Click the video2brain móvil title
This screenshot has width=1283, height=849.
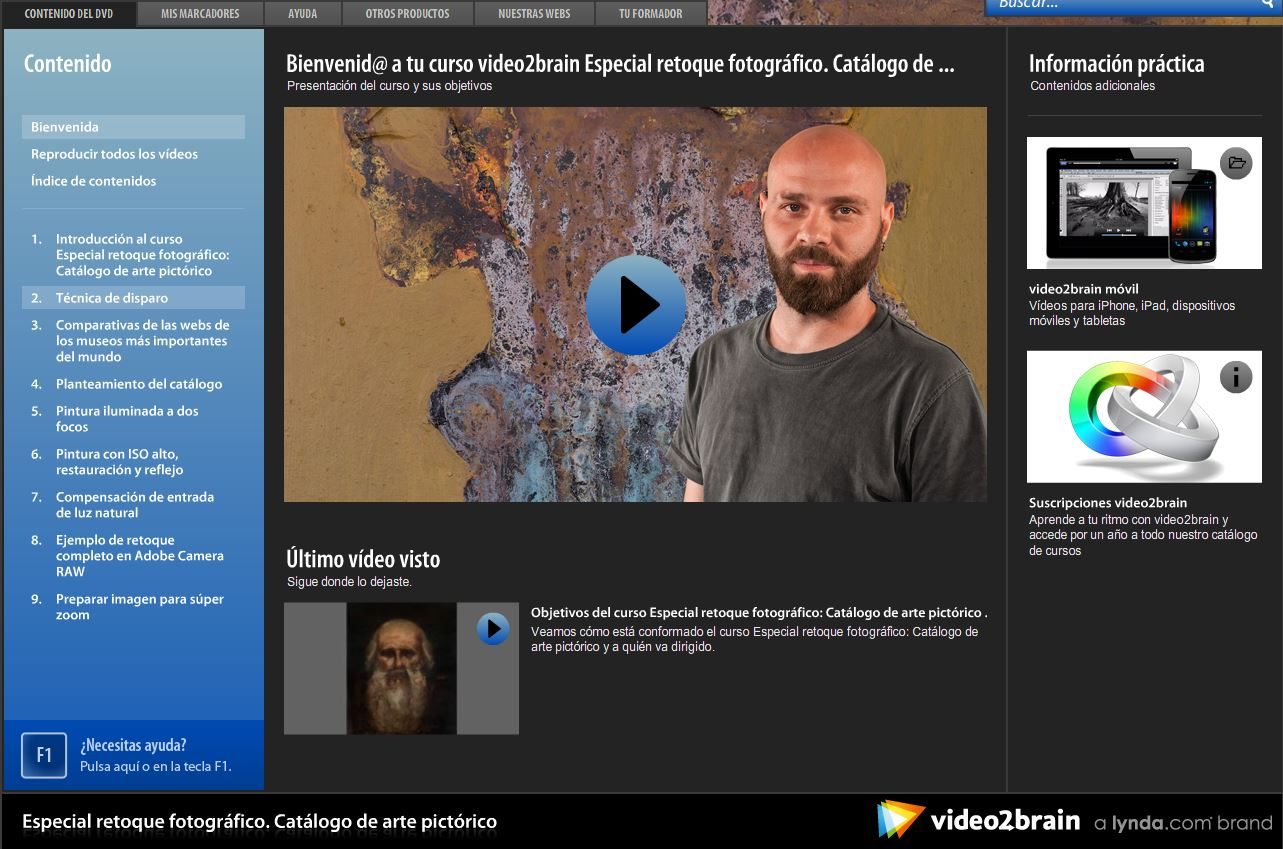[x=1084, y=289]
